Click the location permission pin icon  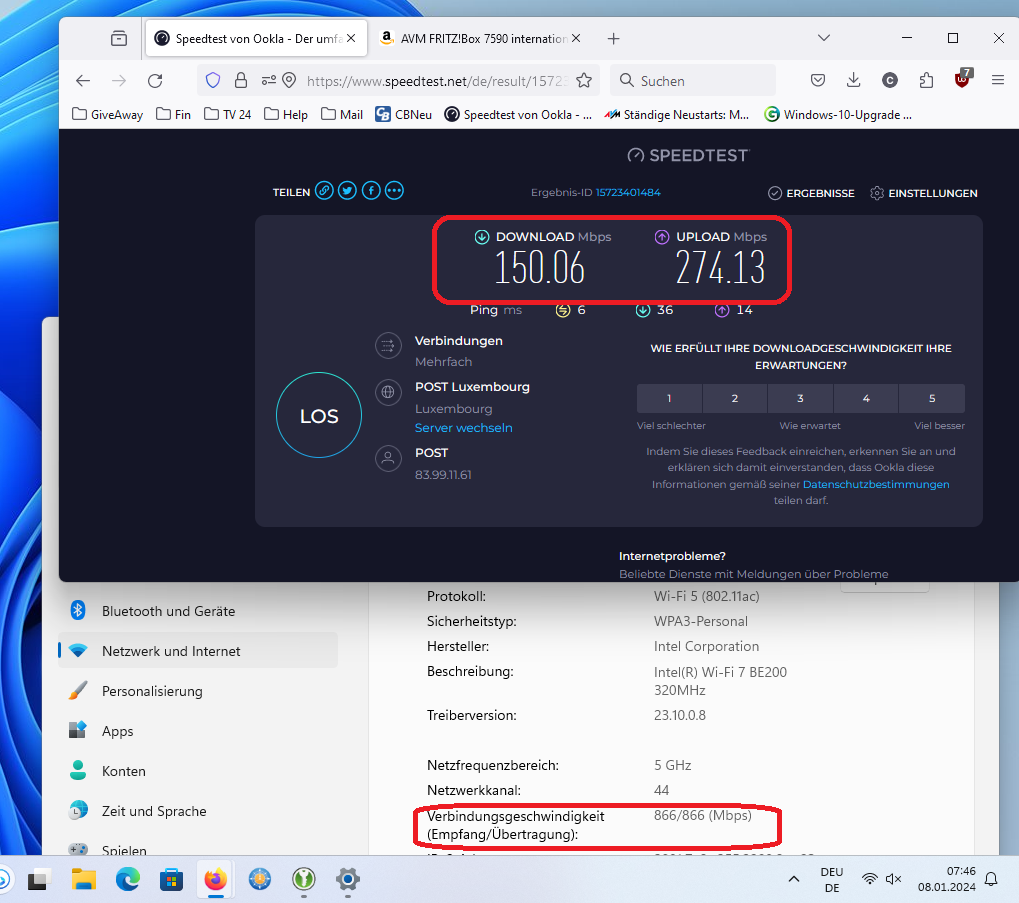pyautogui.click(x=289, y=81)
